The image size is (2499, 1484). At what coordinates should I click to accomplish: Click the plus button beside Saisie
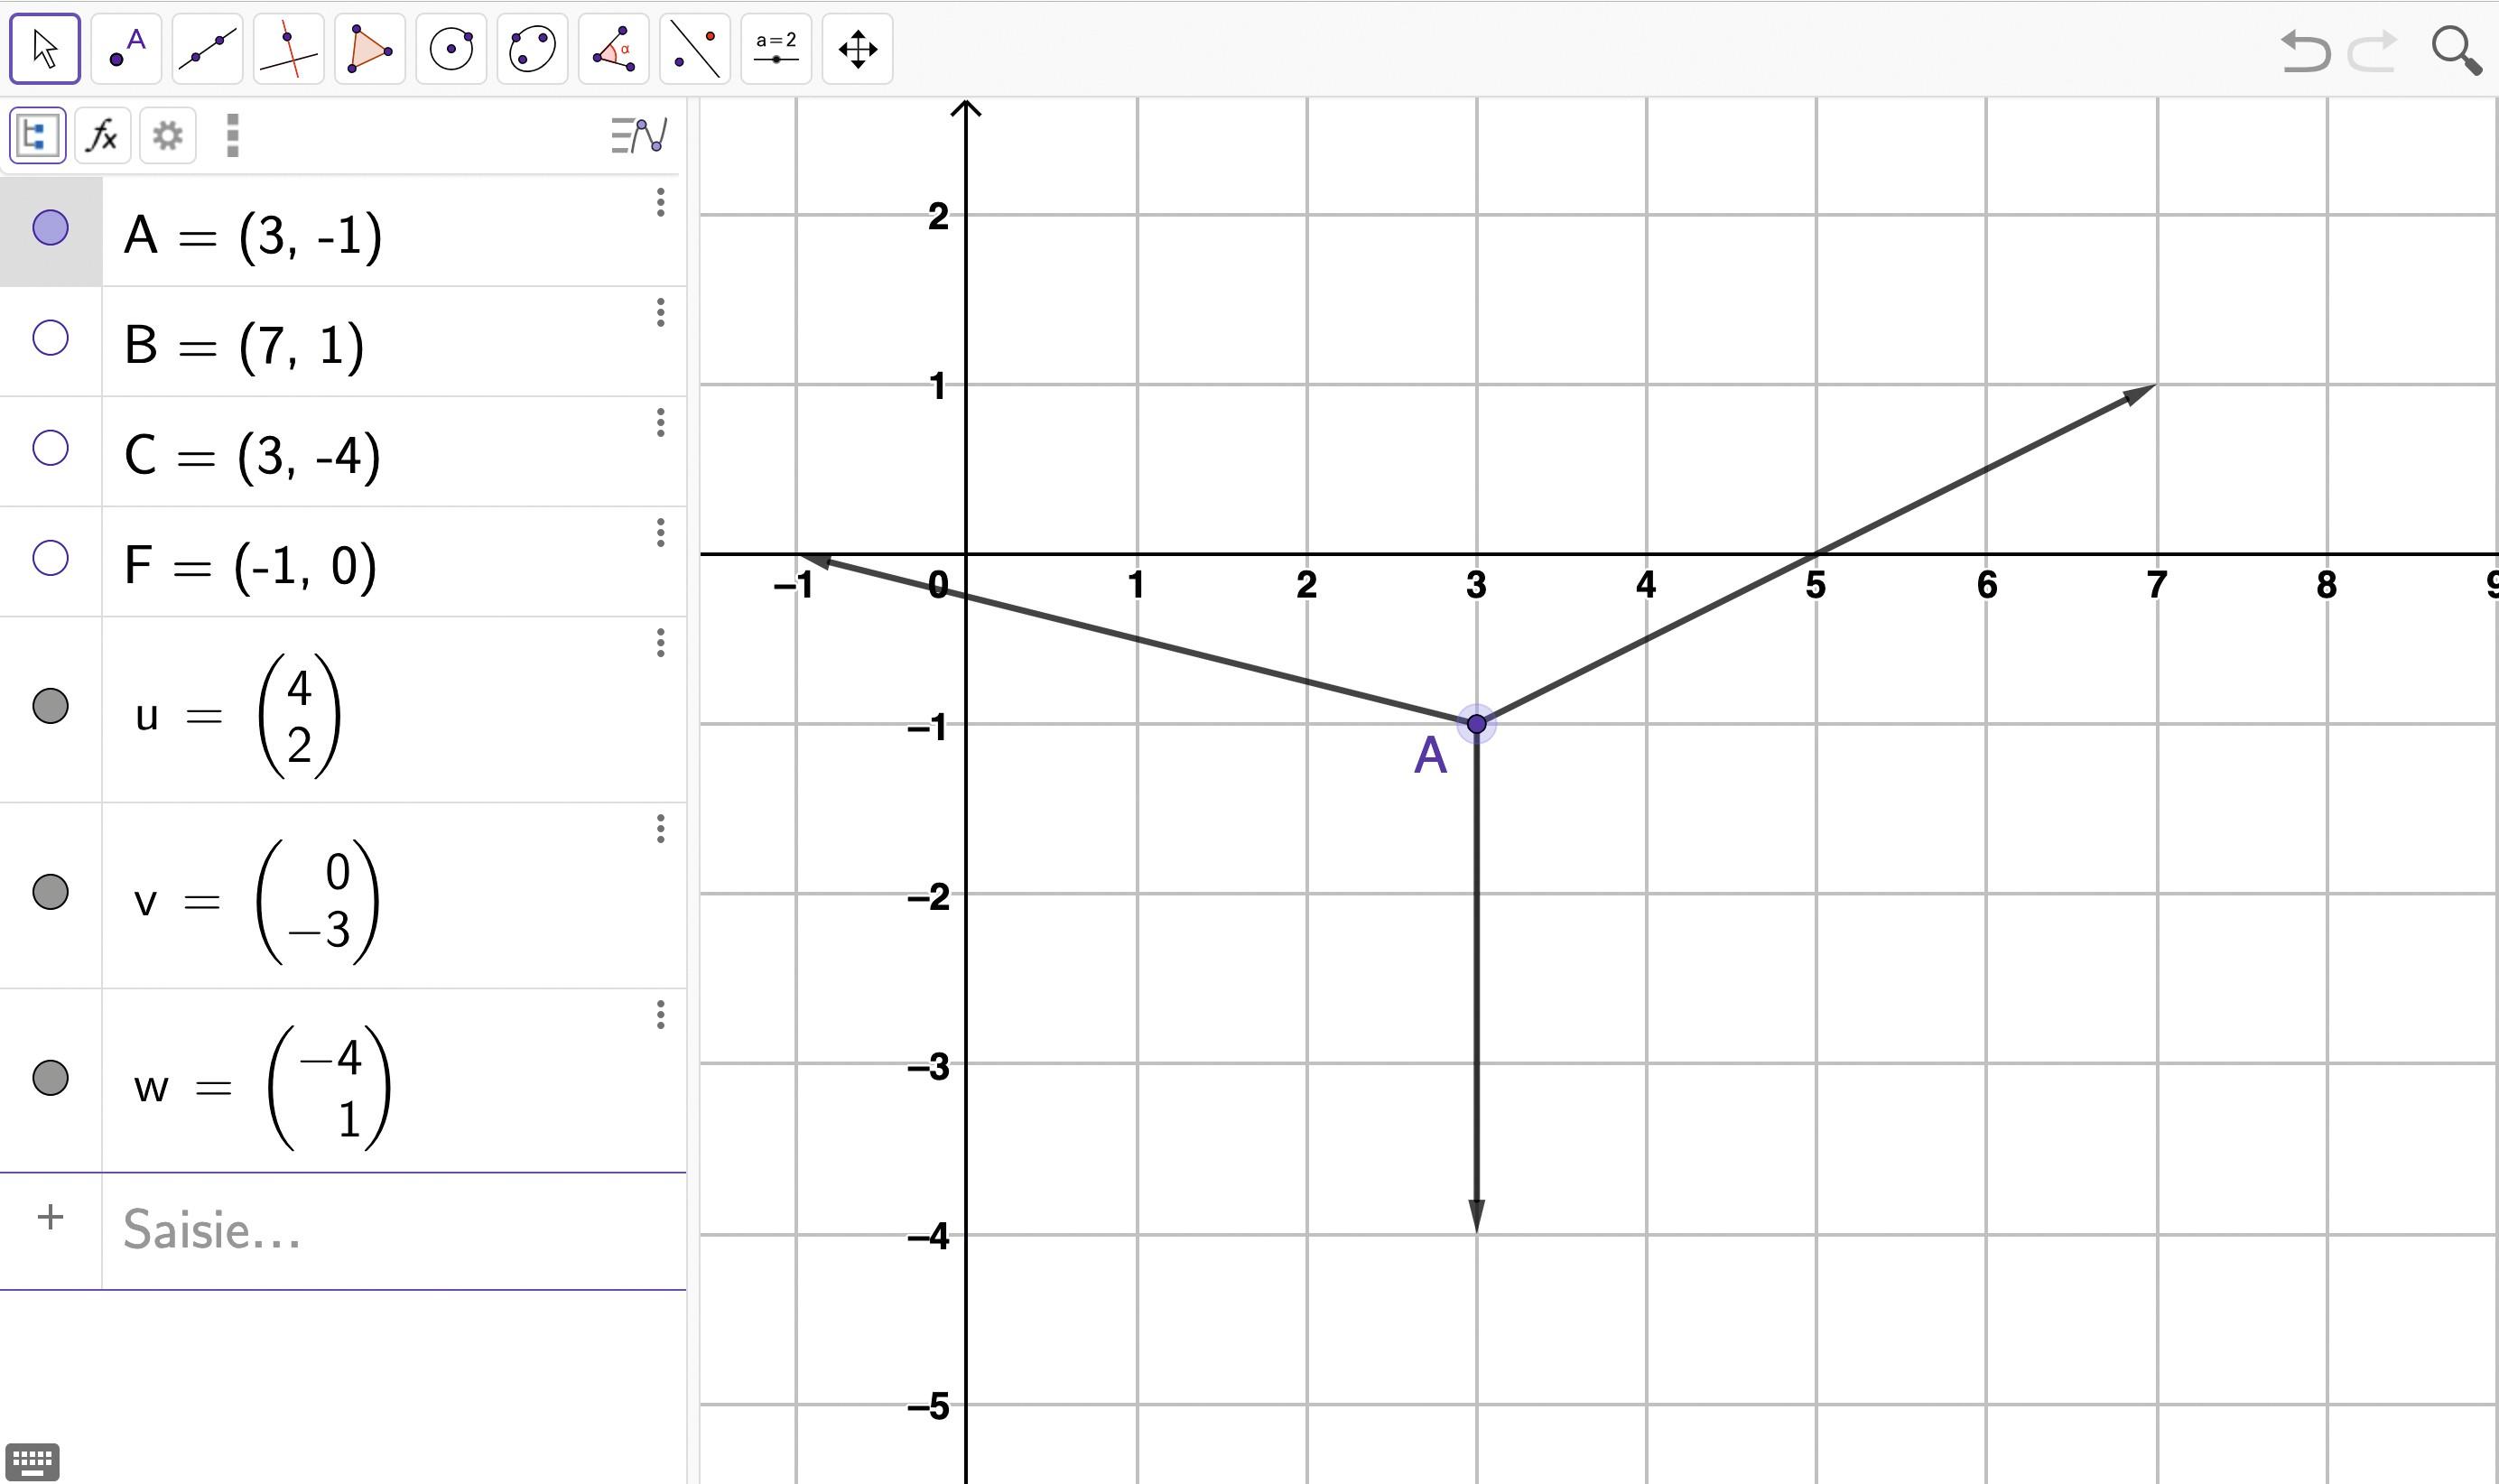tap(50, 1217)
